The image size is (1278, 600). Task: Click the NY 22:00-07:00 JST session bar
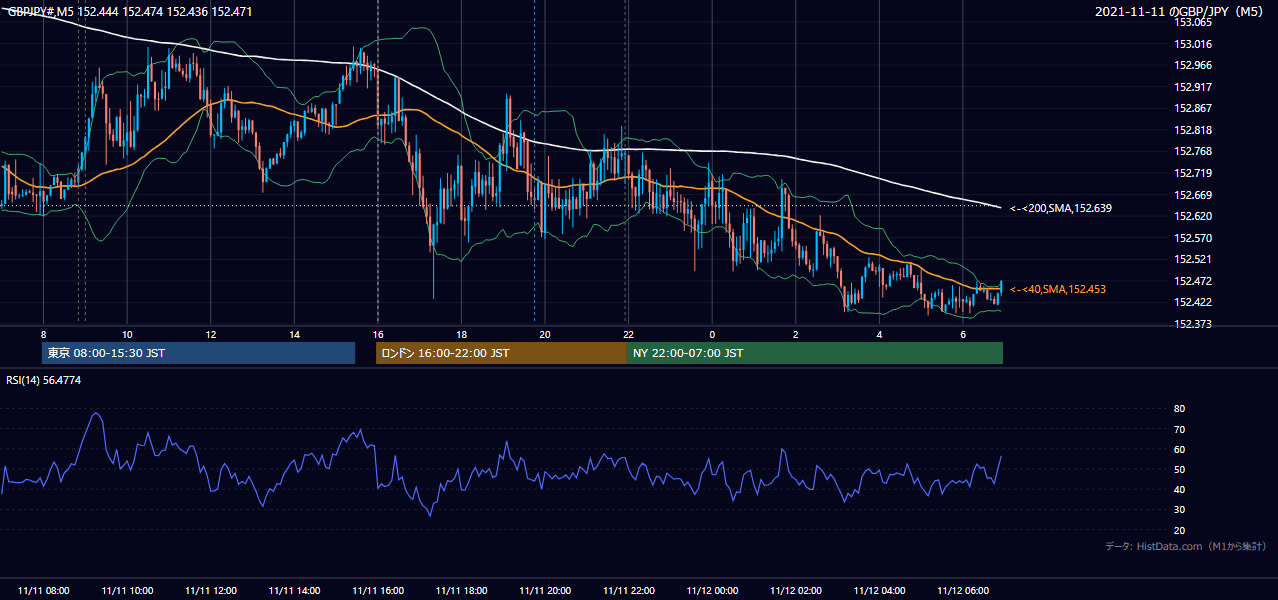(x=815, y=353)
